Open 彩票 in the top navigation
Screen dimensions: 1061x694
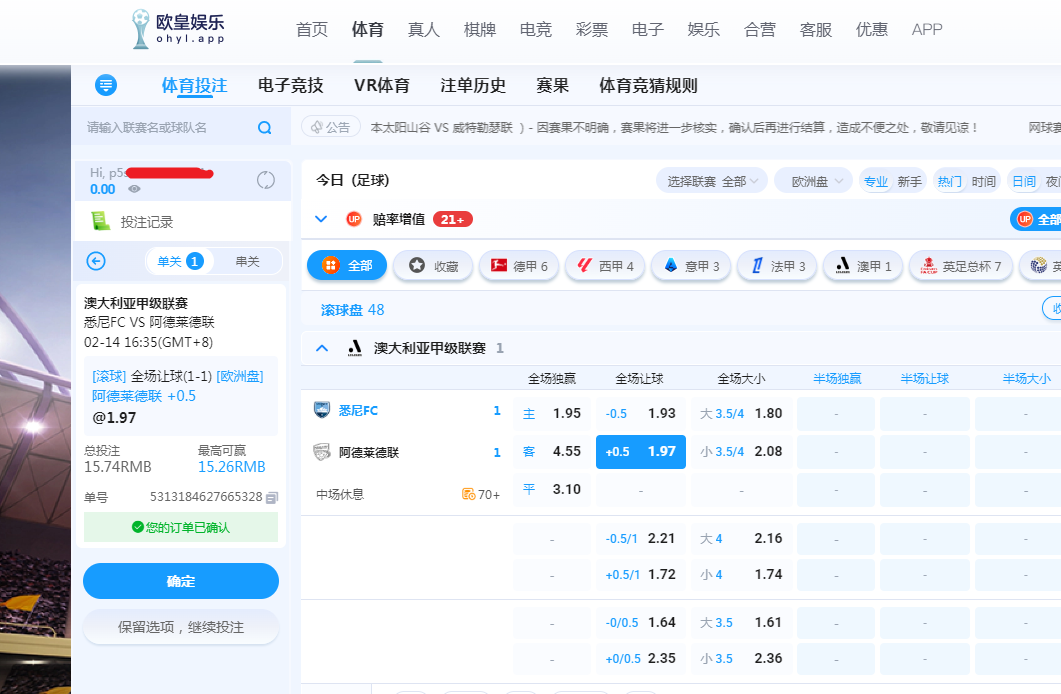592,29
